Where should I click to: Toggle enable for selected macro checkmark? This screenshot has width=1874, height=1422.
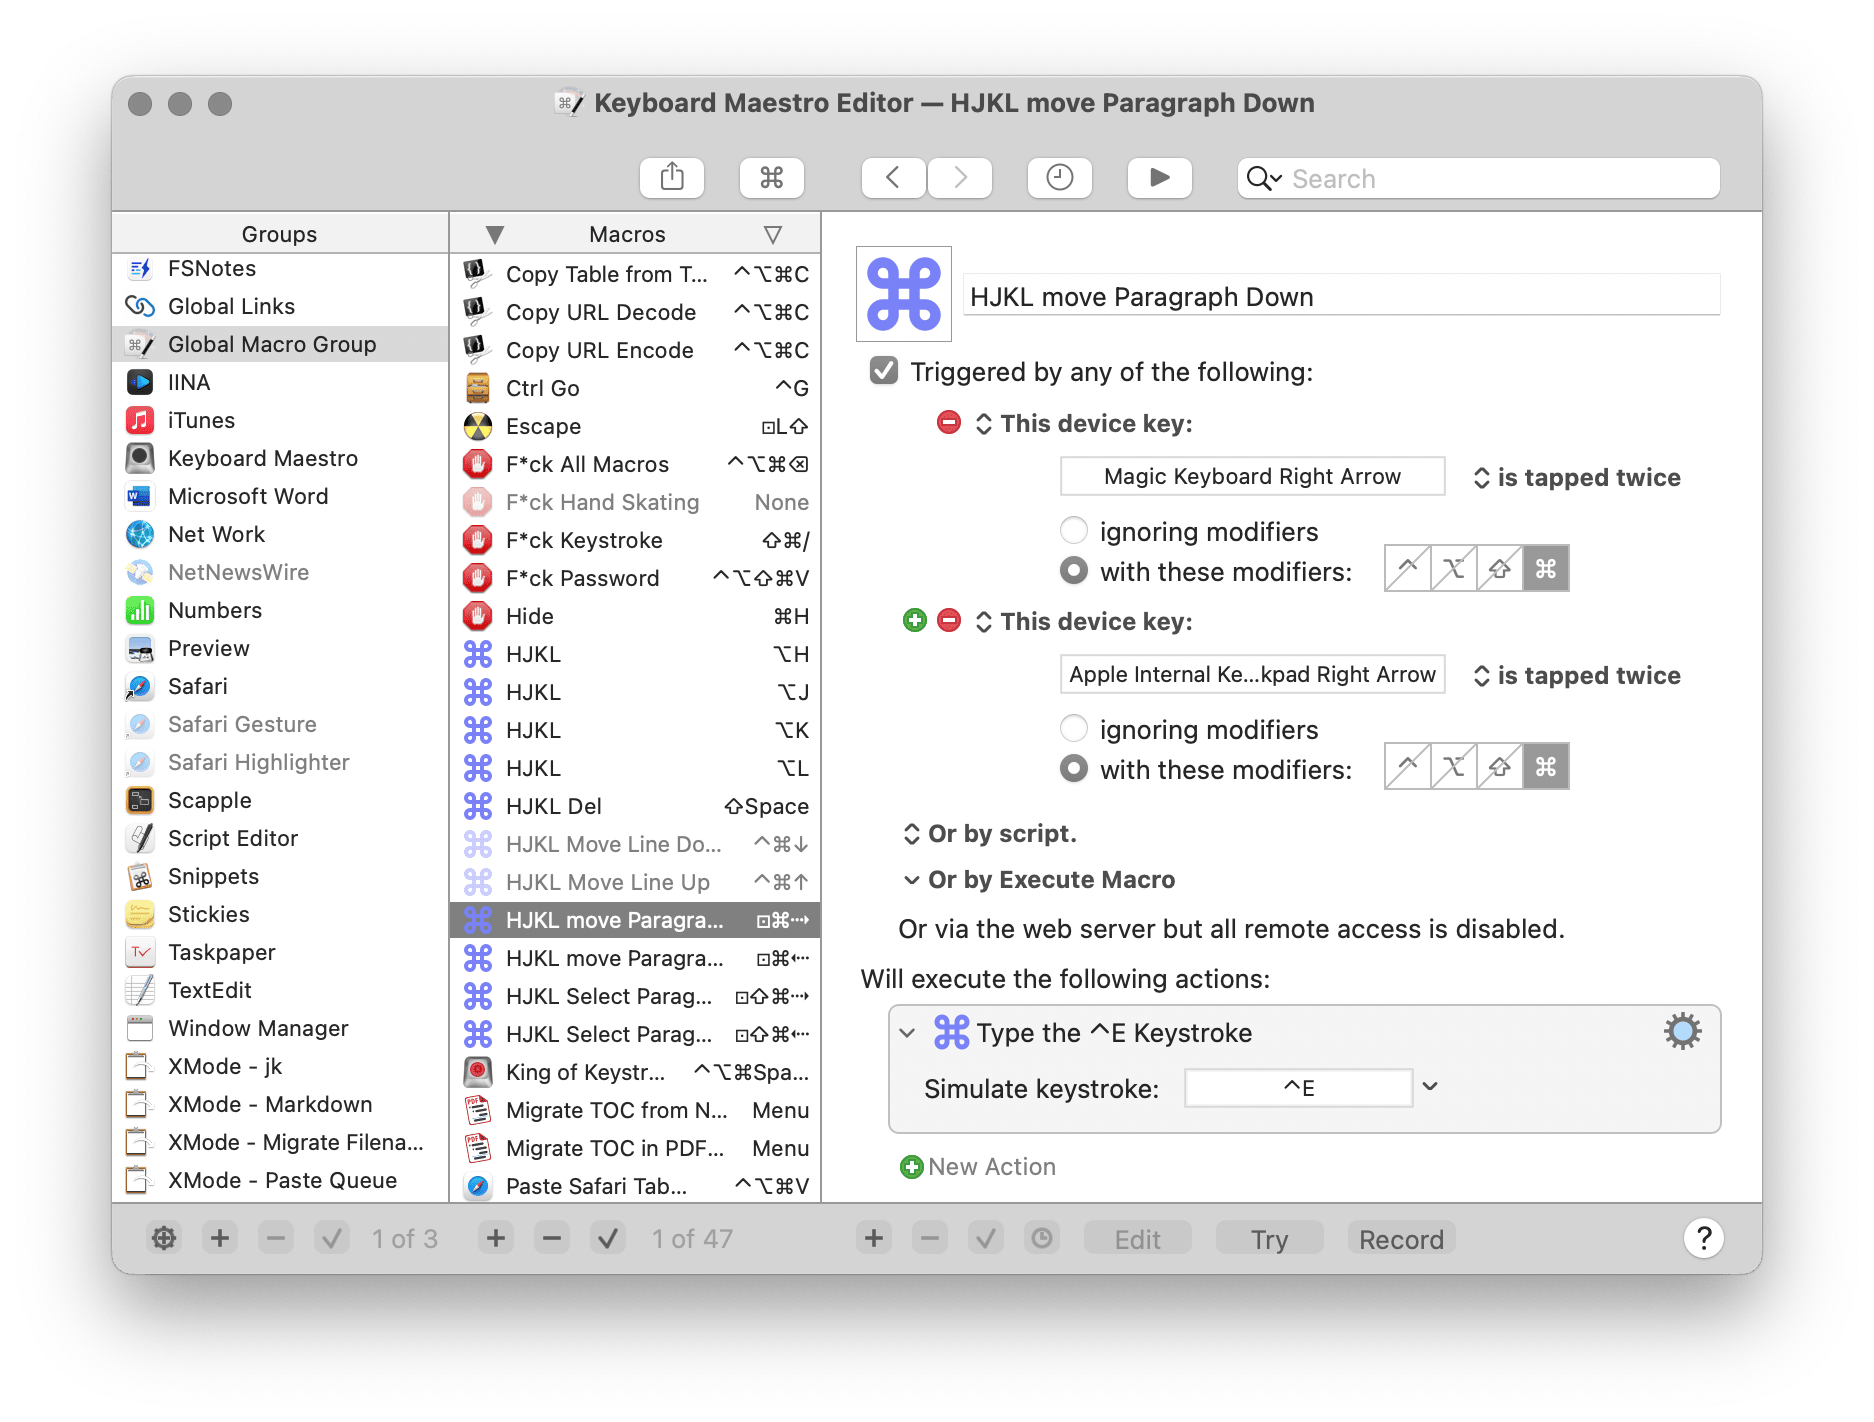click(x=608, y=1238)
